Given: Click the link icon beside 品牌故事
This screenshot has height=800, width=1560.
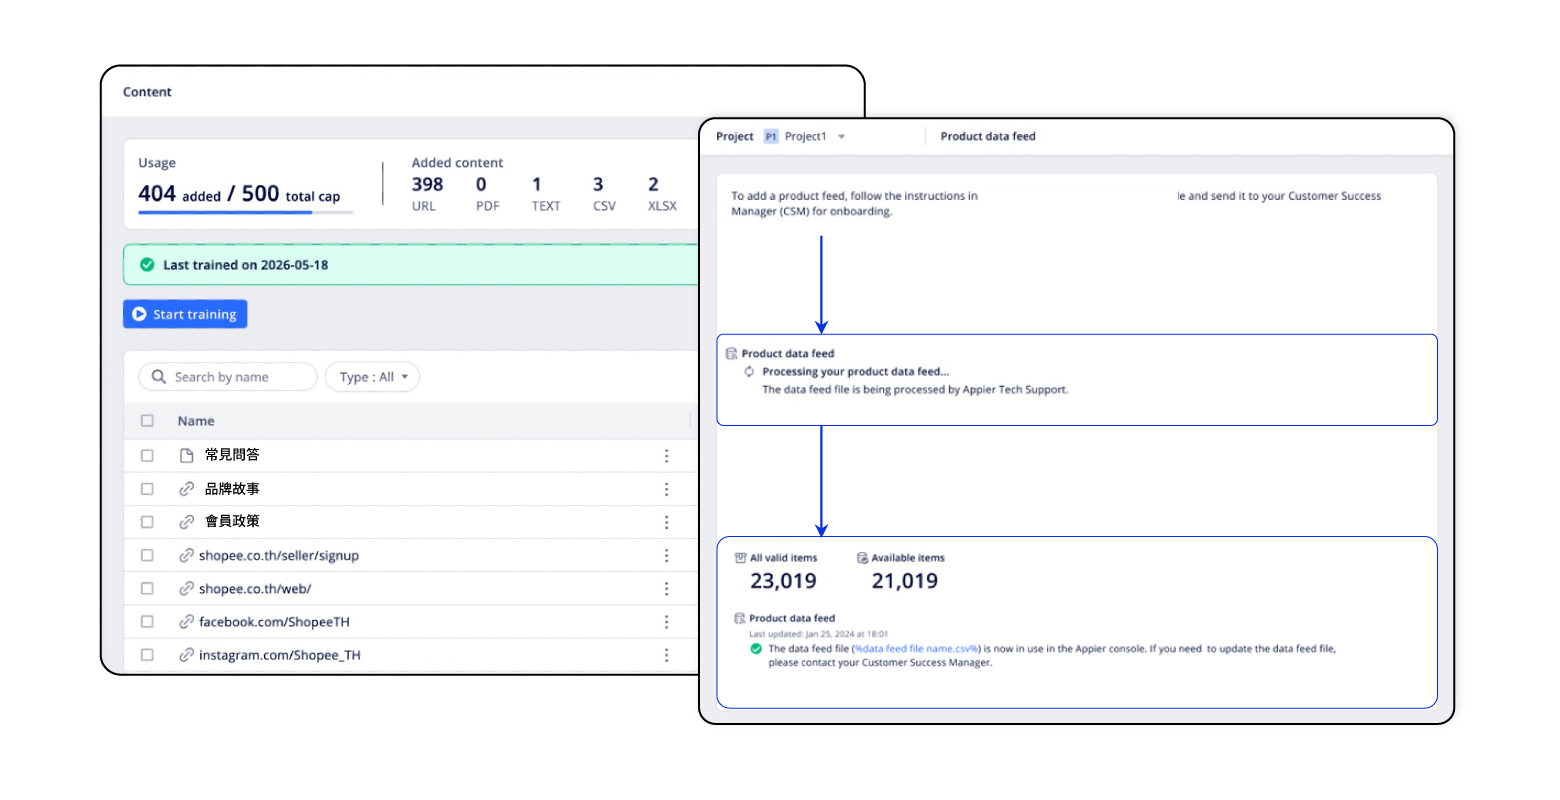Looking at the screenshot, I should (x=186, y=489).
